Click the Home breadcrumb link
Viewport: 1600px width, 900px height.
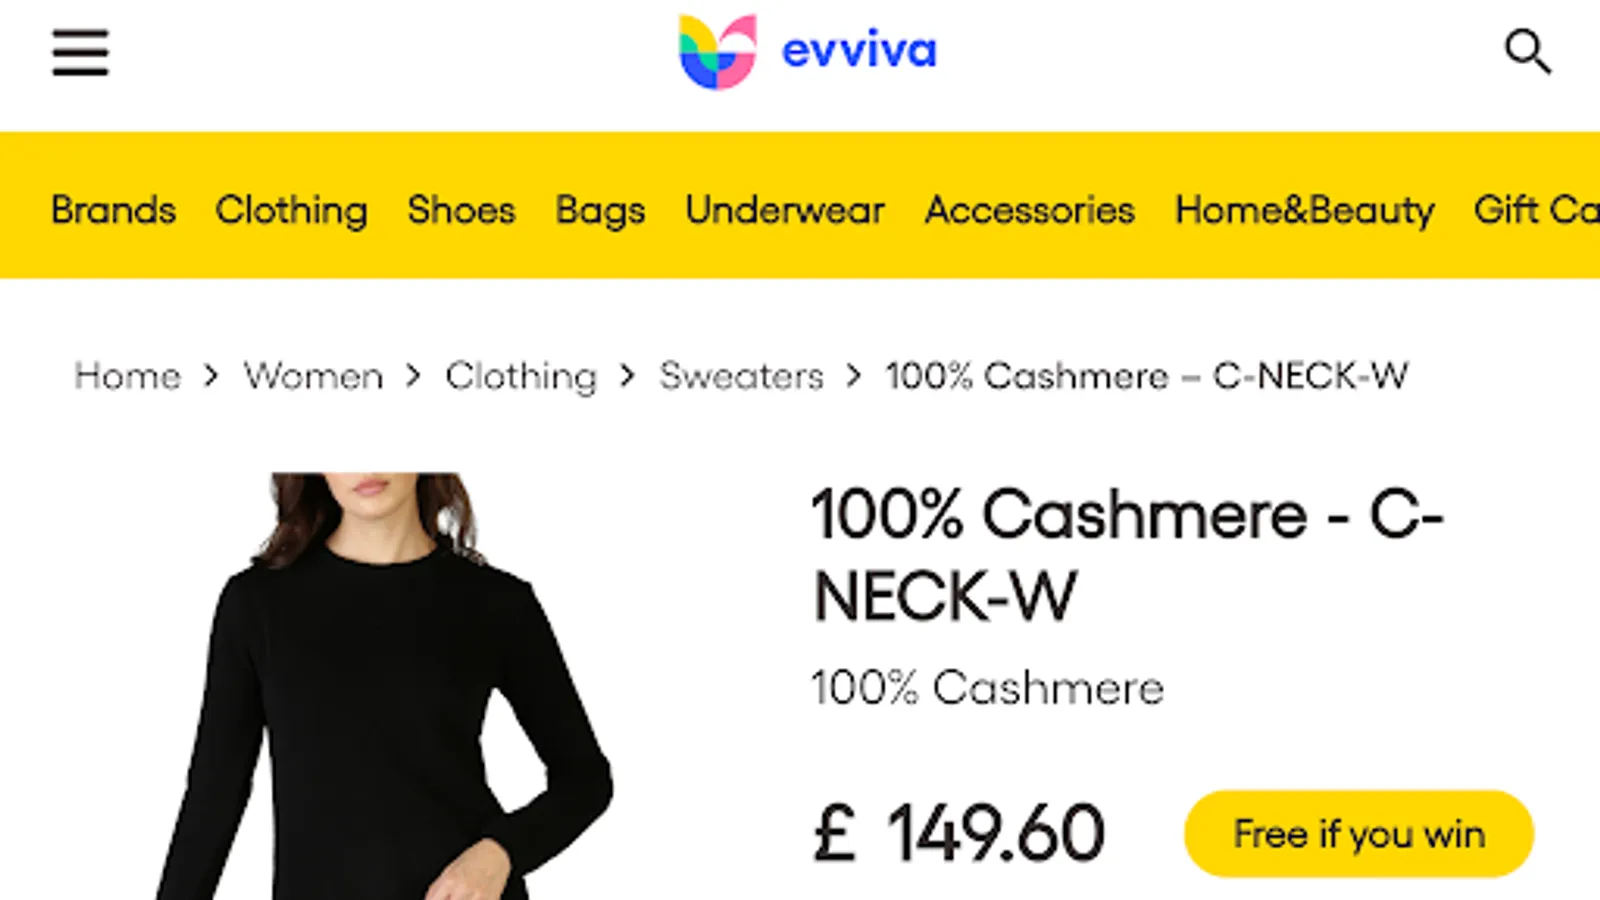click(x=127, y=376)
